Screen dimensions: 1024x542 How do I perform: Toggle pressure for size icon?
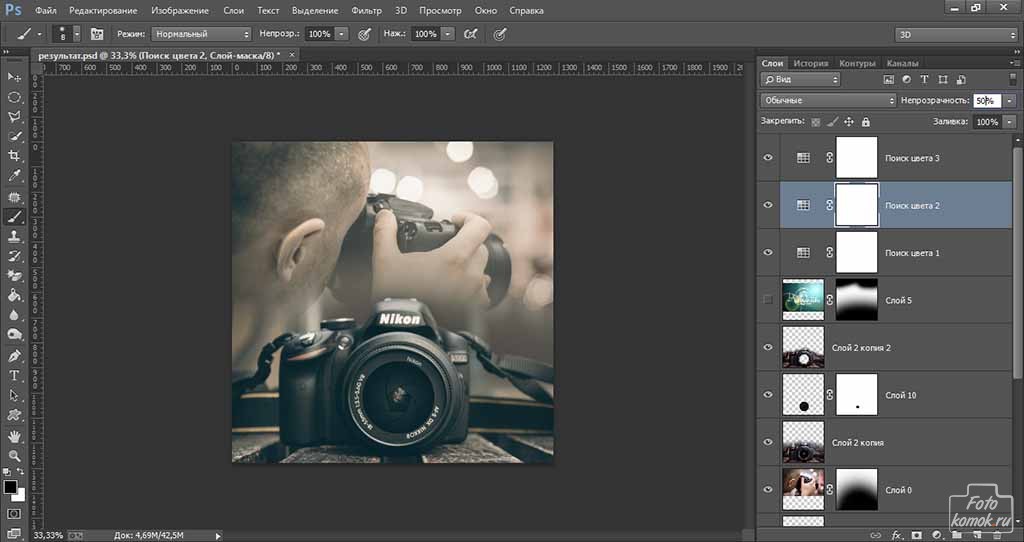pyautogui.click(x=500, y=34)
